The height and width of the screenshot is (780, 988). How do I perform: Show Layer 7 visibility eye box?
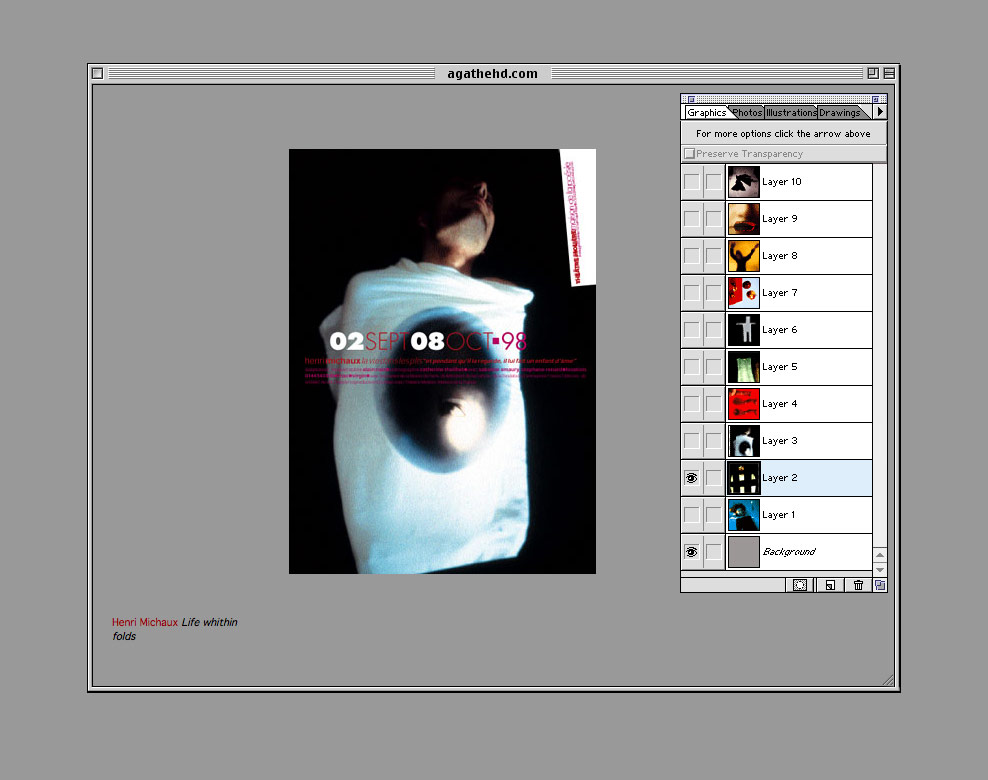point(692,293)
